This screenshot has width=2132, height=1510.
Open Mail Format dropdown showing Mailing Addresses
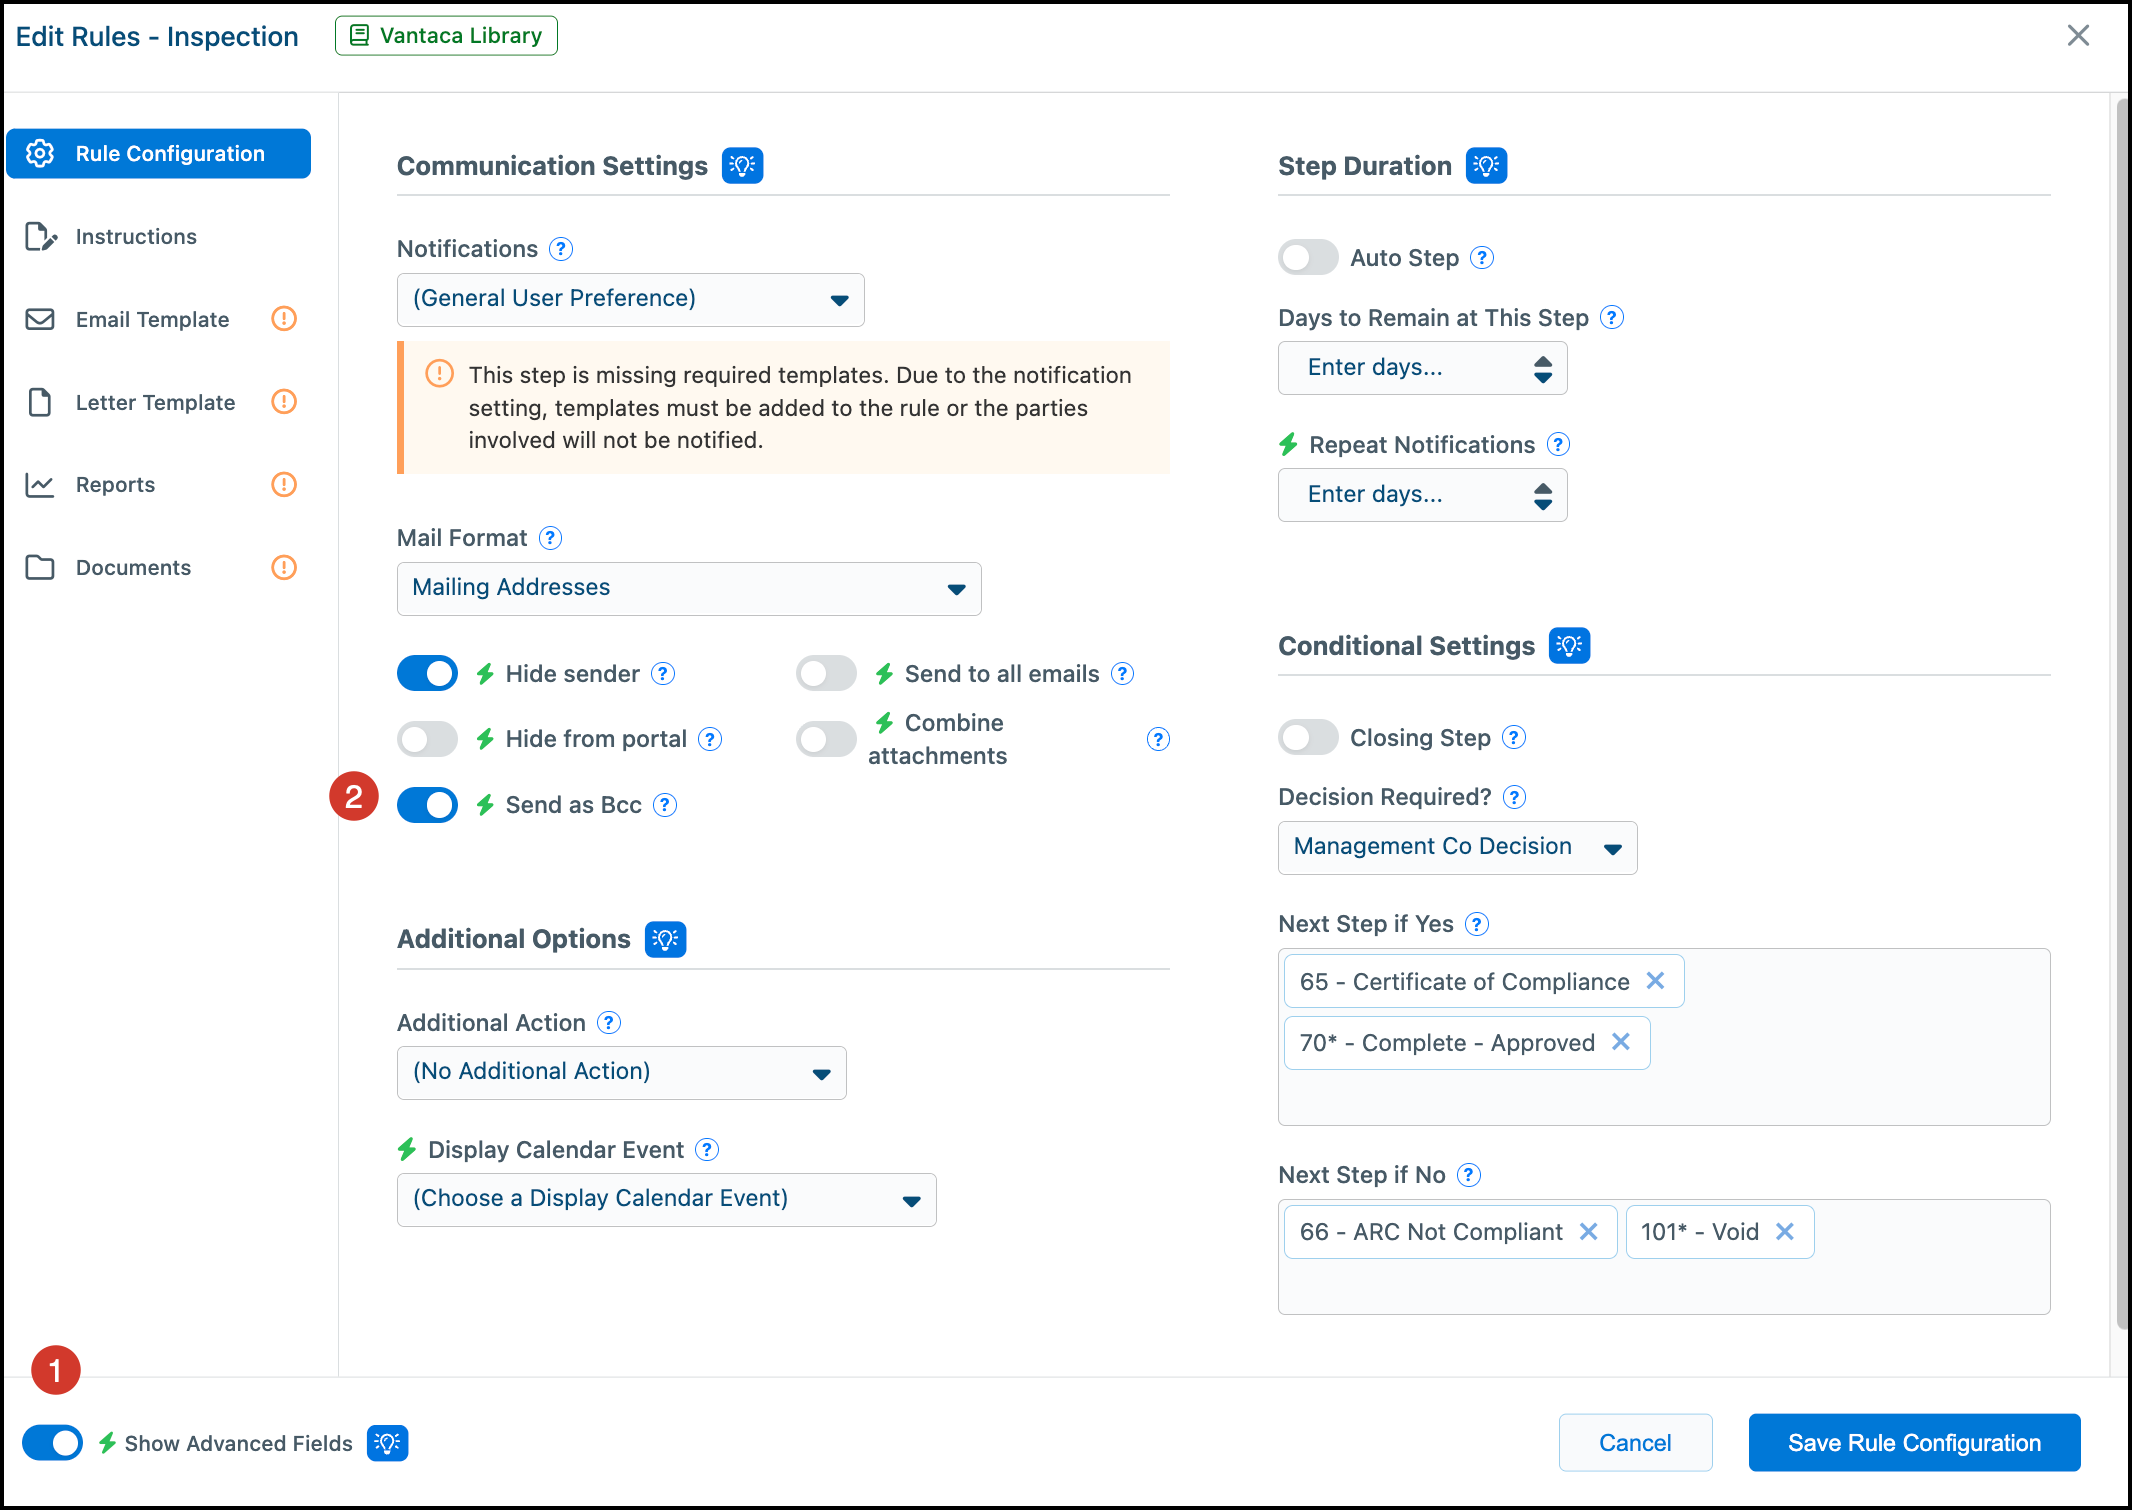(689, 589)
